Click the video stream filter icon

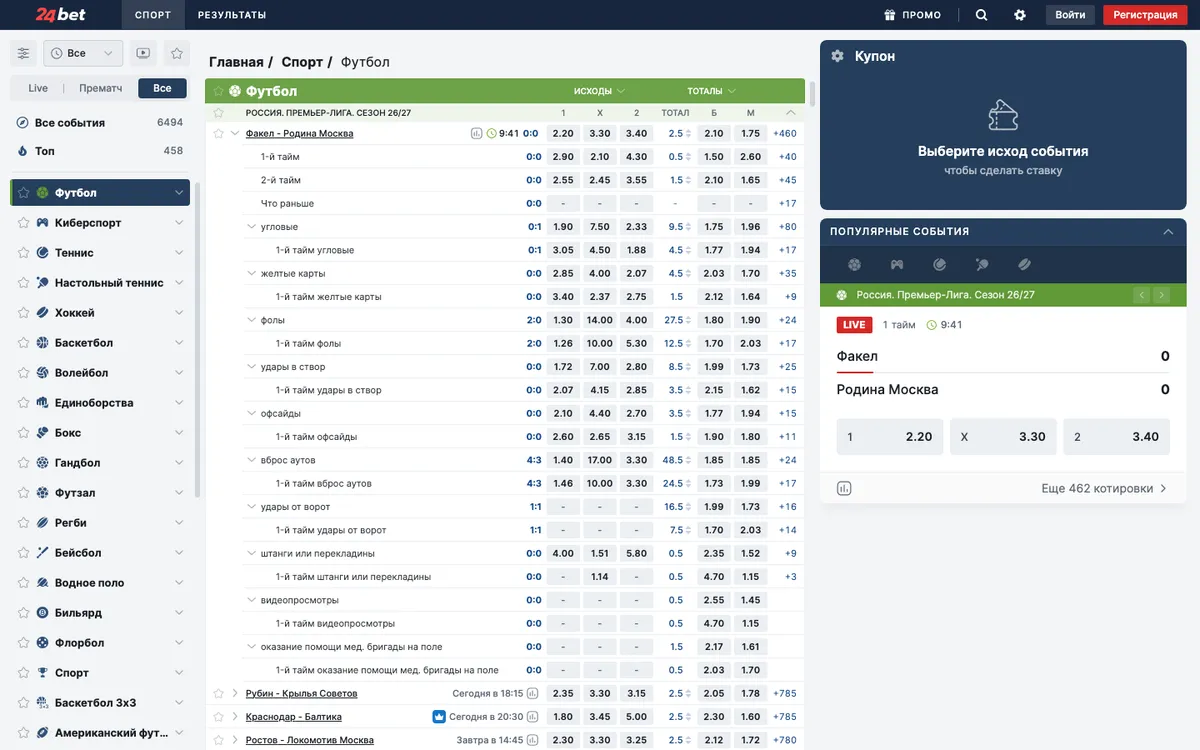[143, 53]
